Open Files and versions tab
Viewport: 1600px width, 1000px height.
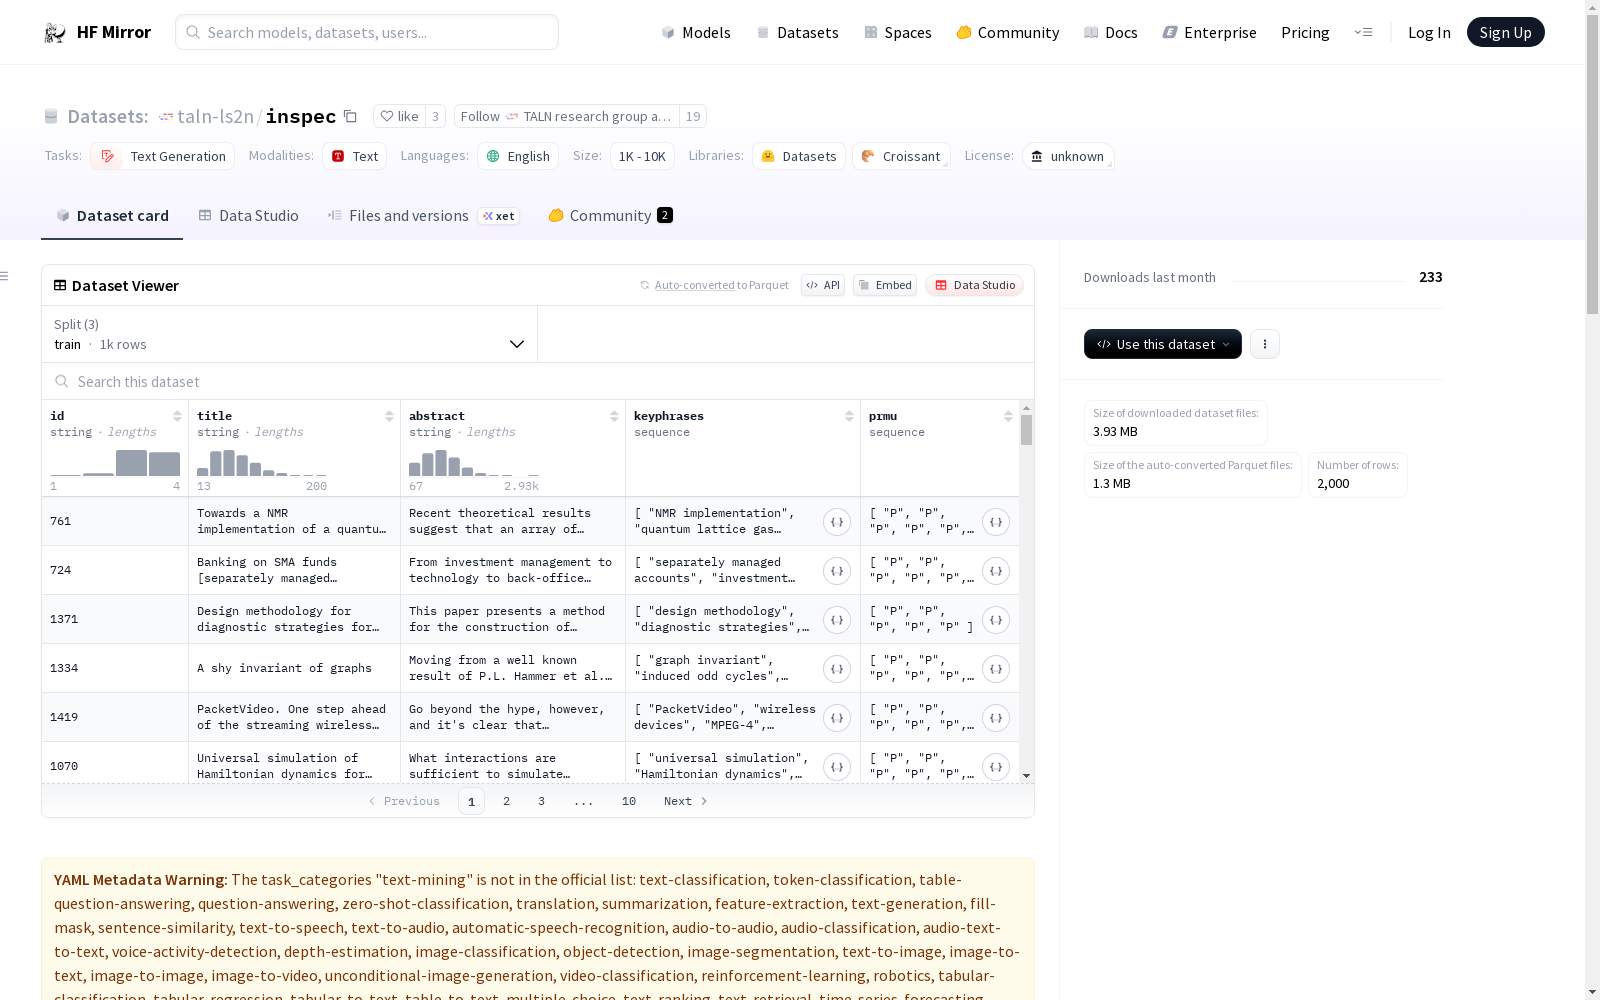pos(423,216)
